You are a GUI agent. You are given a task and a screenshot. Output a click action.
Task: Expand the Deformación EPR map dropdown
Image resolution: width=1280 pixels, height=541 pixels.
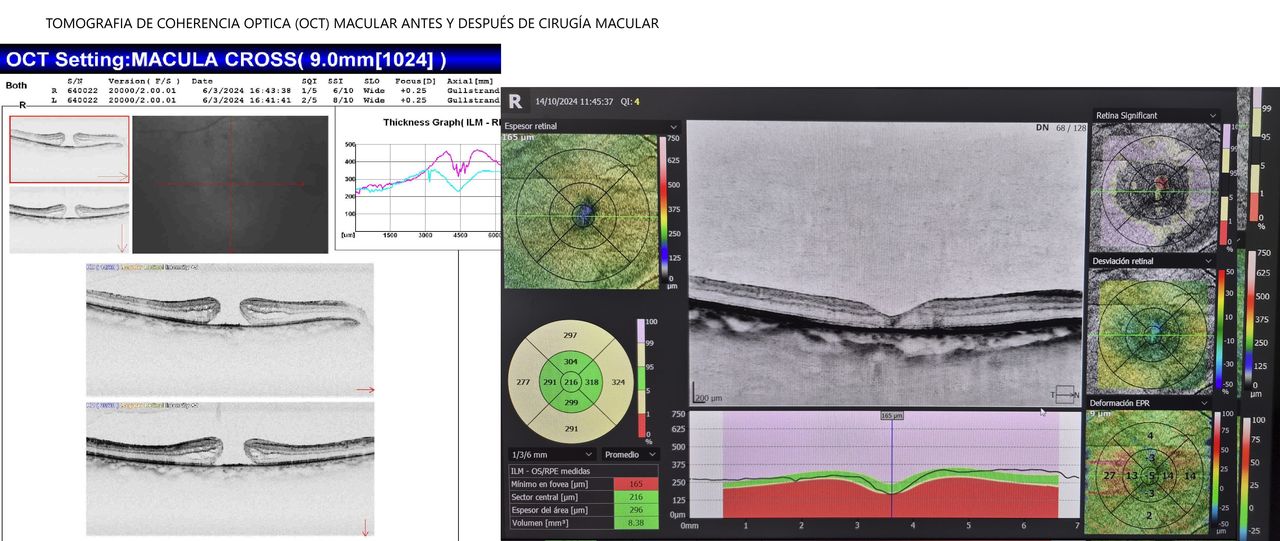(x=1213, y=403)
